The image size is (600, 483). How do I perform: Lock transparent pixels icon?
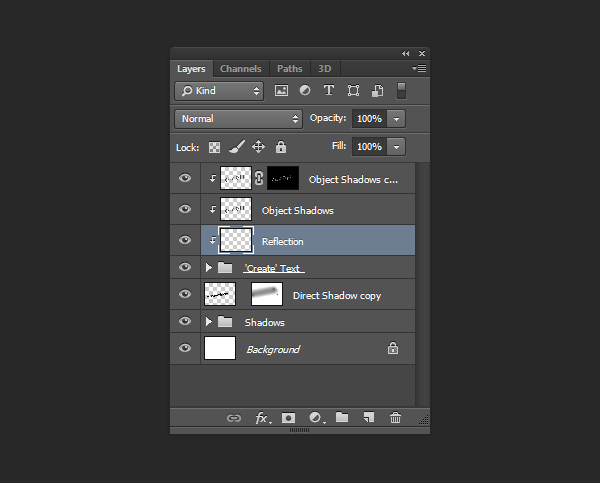(214, 147)
